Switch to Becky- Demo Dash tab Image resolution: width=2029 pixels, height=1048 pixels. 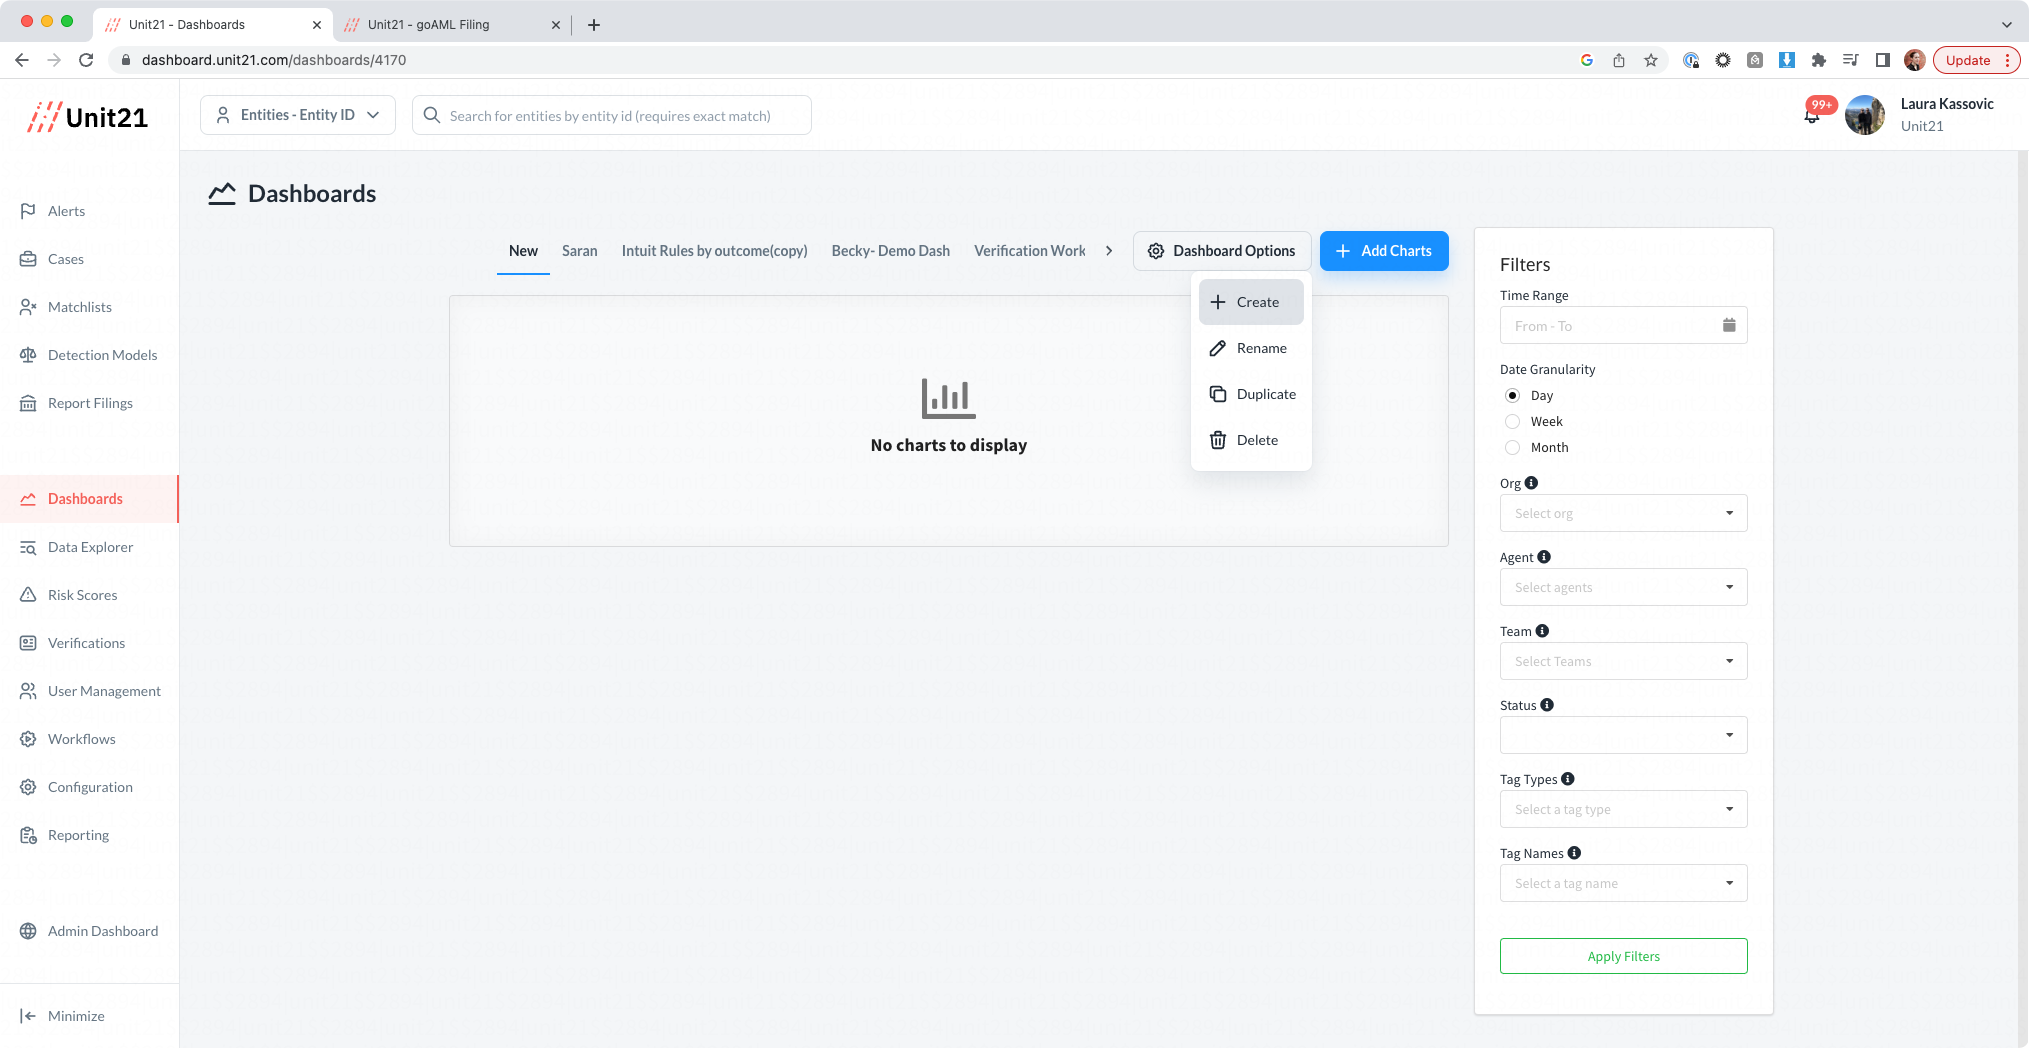(890, 251)
